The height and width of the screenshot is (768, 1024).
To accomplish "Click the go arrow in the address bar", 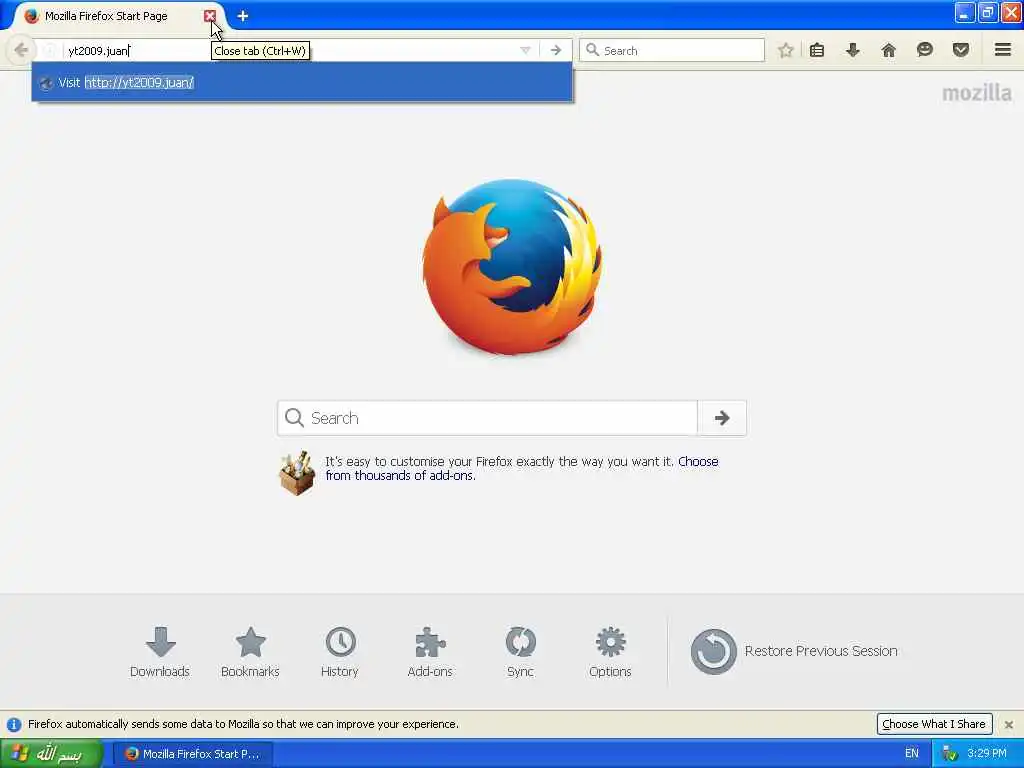I will pos(556,50).
